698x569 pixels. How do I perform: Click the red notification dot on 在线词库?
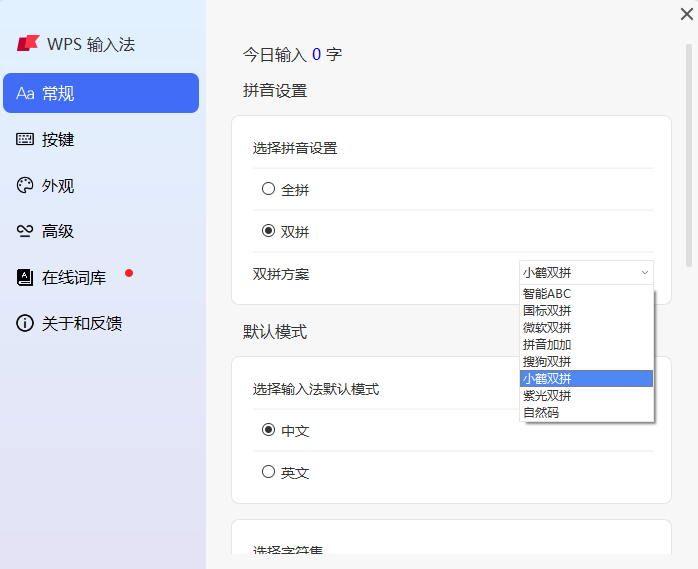click(129, 273)
